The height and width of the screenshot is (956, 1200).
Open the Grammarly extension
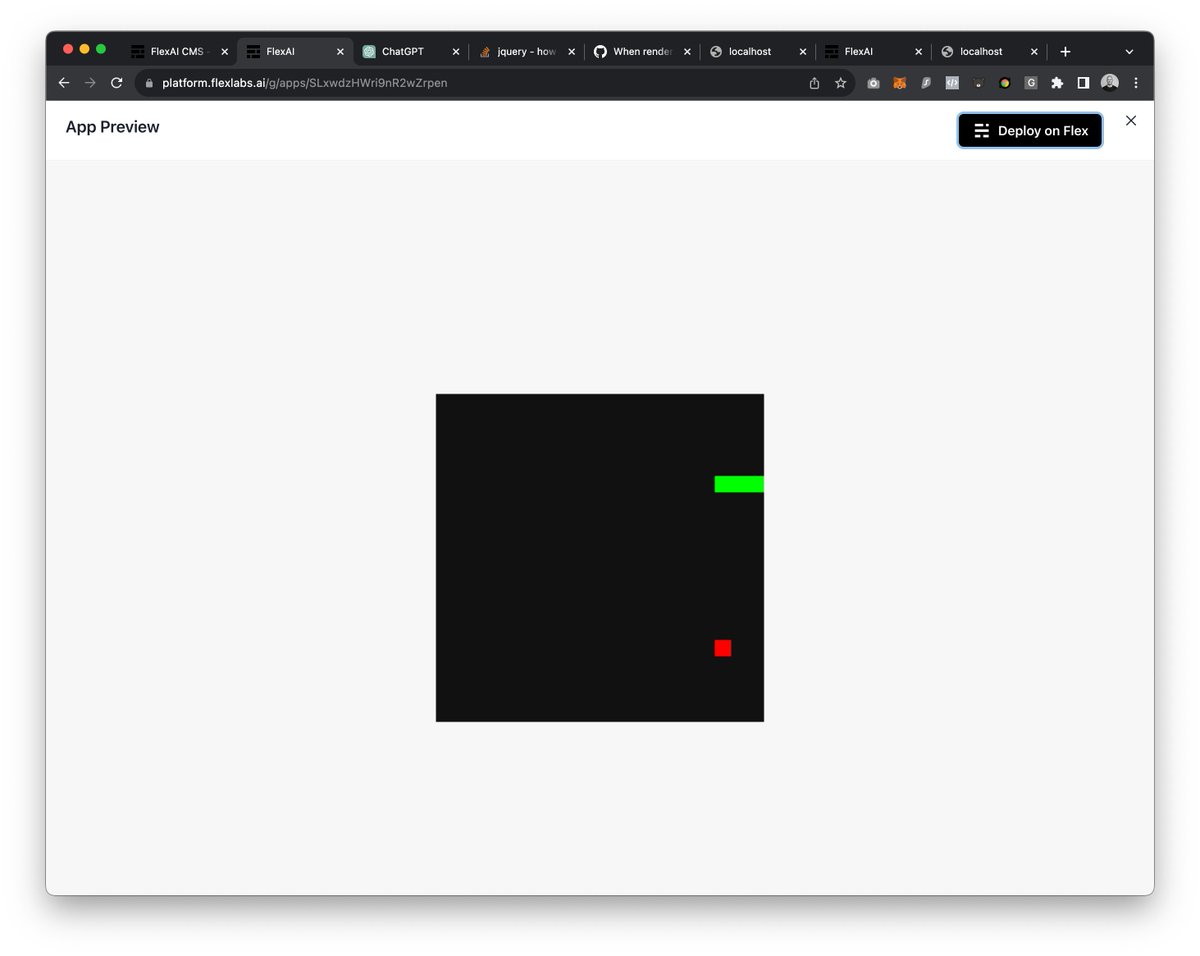click(1030, 83)
